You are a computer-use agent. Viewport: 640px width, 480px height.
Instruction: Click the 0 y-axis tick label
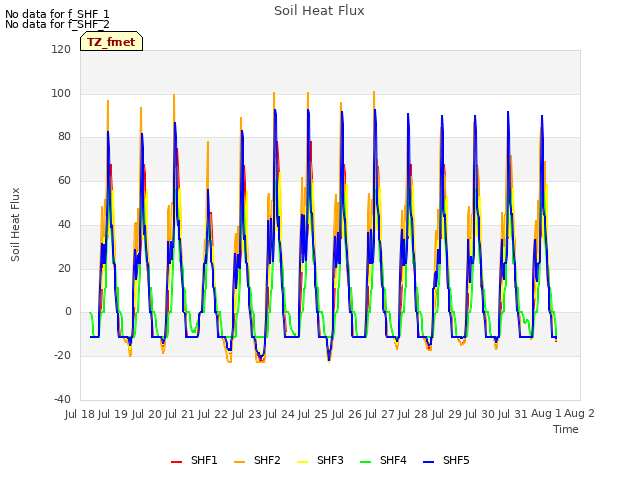point(68,312)
